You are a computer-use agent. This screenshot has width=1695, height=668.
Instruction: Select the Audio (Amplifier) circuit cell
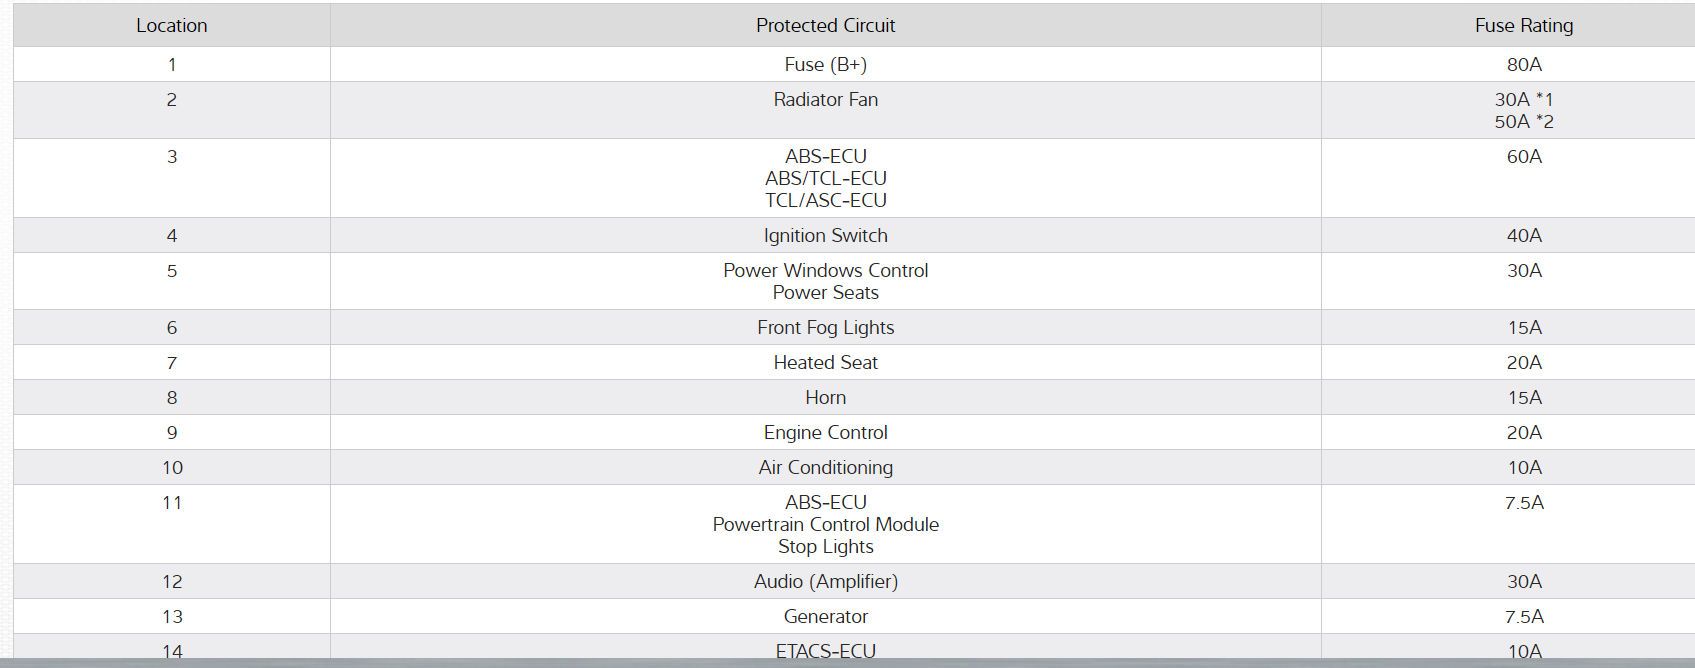click(825, 582)
